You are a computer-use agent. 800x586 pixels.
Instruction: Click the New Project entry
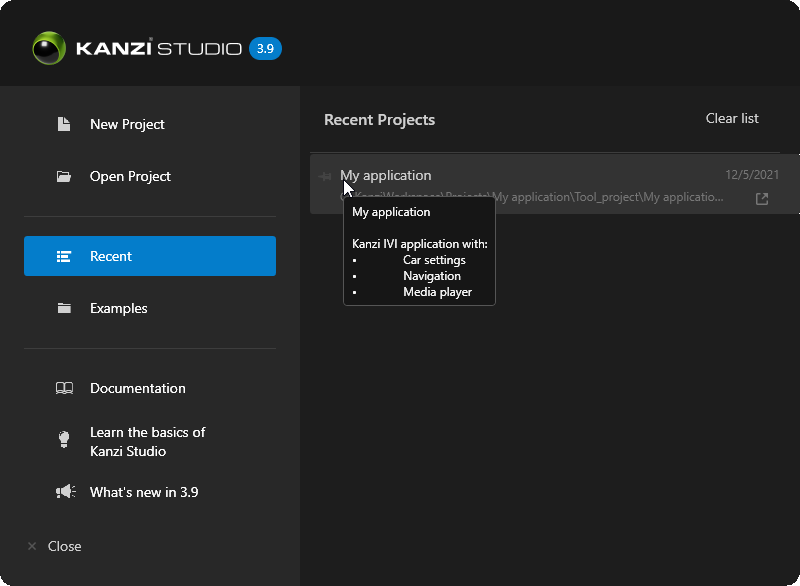click(127, 124)
